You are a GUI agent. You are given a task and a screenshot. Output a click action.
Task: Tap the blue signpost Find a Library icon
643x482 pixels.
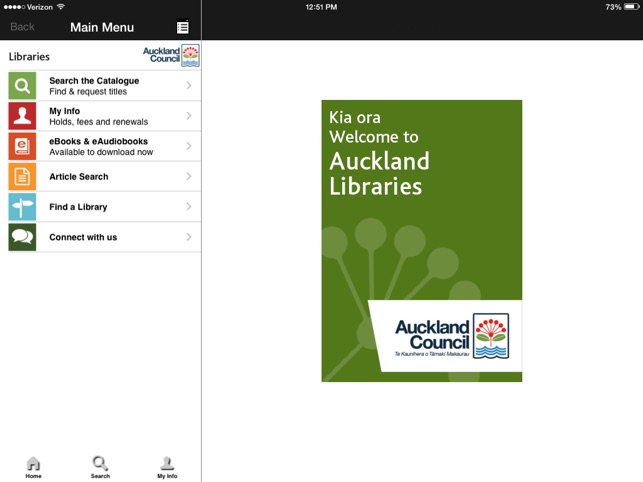(22, 207)
